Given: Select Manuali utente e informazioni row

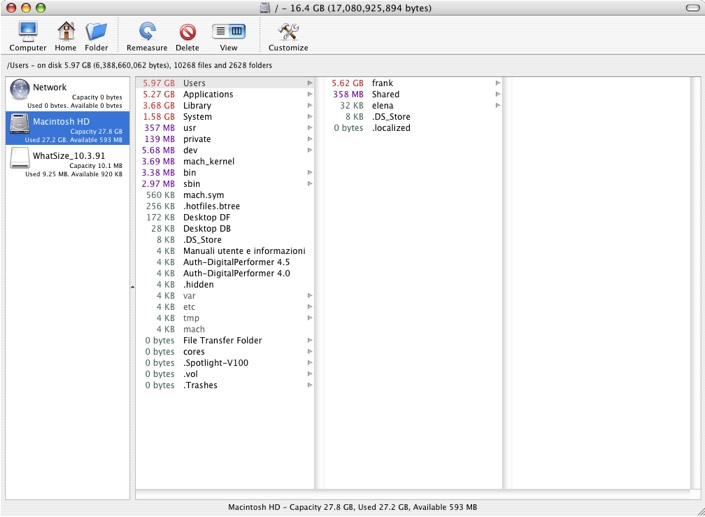Looking at the screenshot, I should [225, 251].
